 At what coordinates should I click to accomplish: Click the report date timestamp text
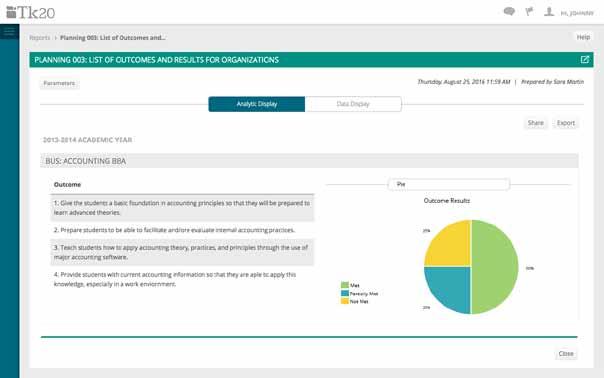tap(464, 82)
